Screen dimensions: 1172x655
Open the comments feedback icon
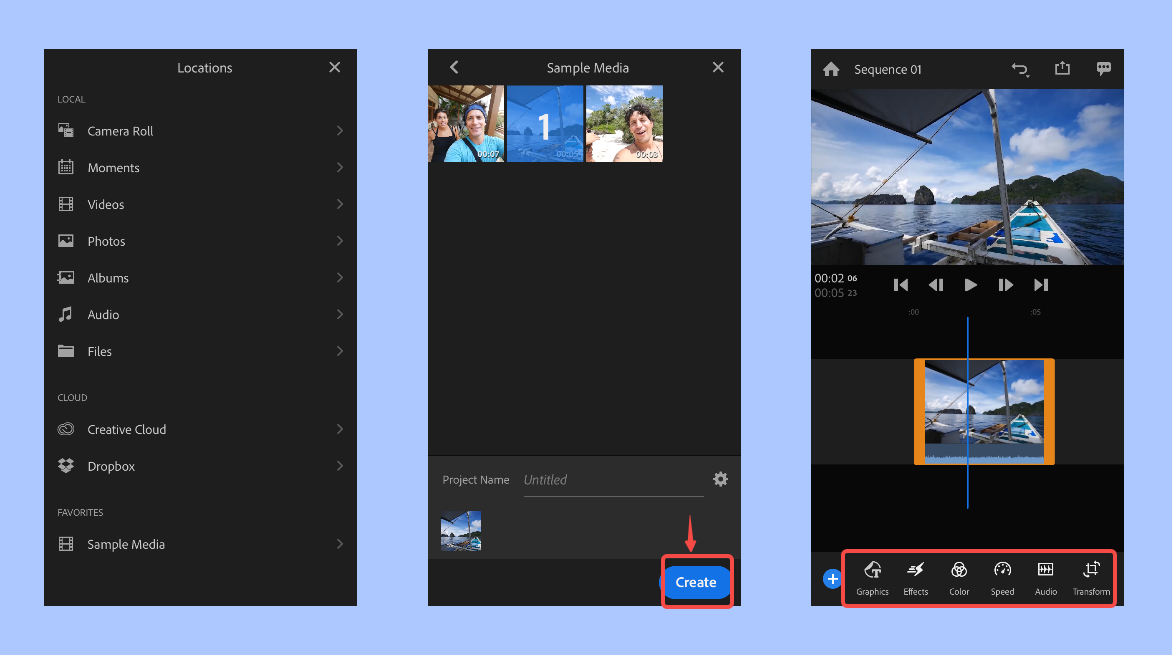pos(1103,69)
